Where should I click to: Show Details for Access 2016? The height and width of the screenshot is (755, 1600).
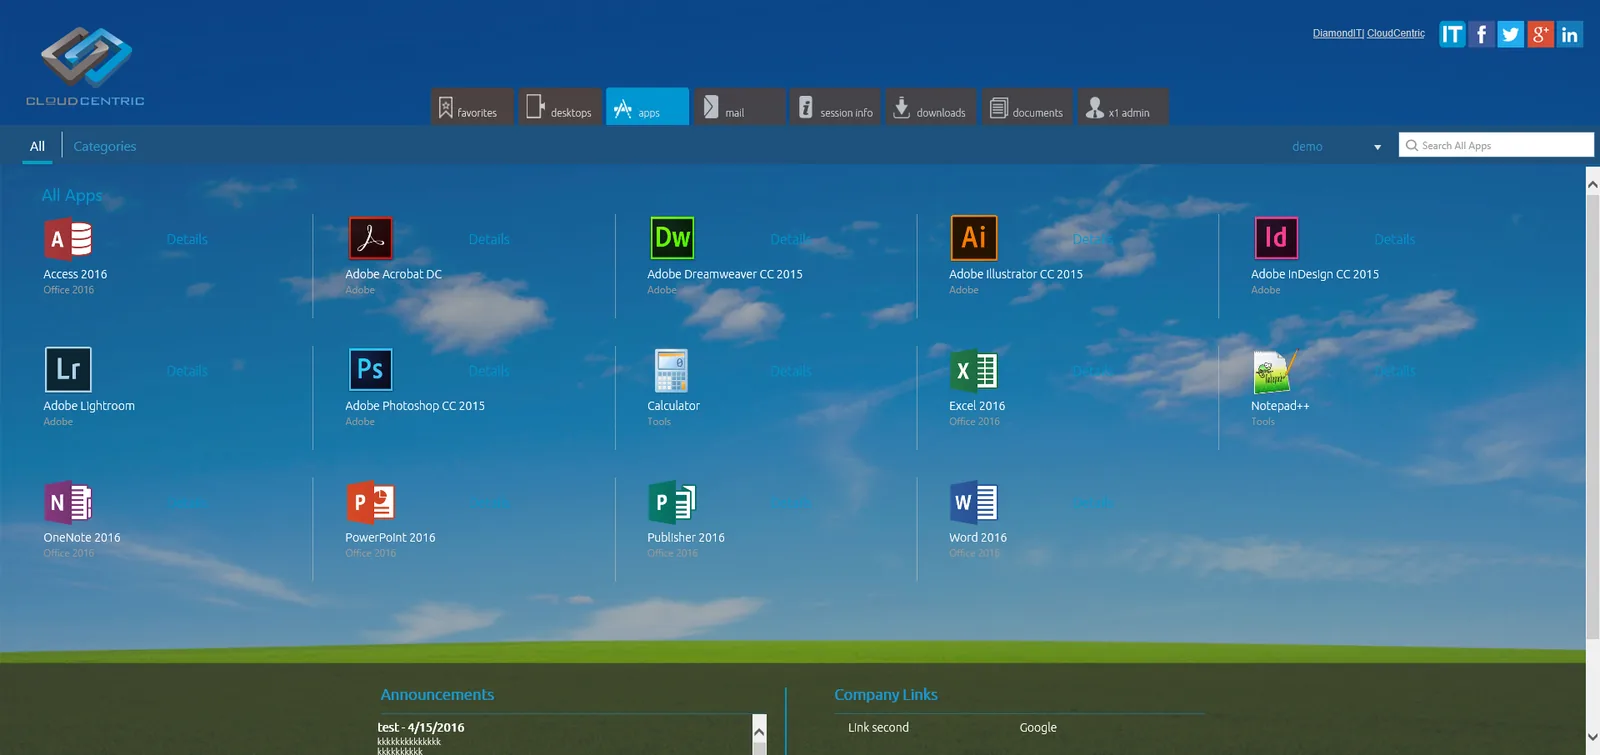pos(187,239)
